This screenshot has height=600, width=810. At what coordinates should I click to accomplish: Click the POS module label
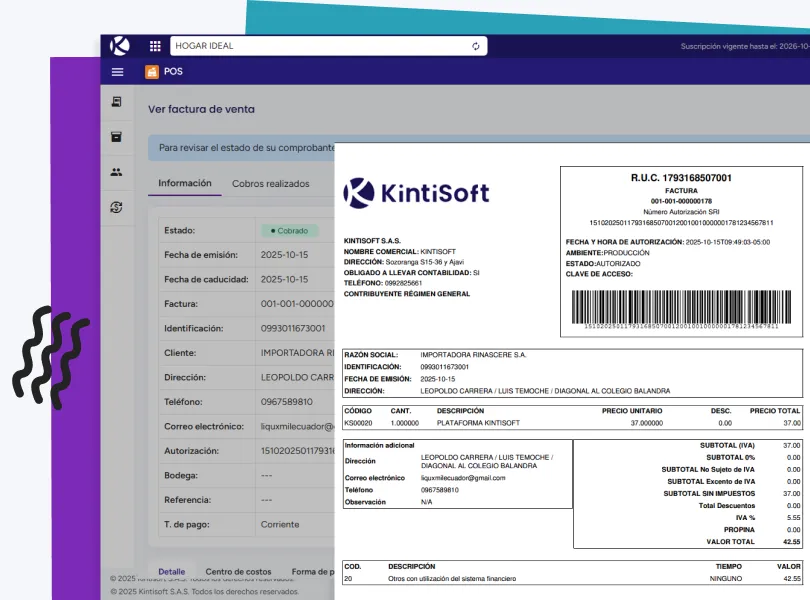pos(173,72)
